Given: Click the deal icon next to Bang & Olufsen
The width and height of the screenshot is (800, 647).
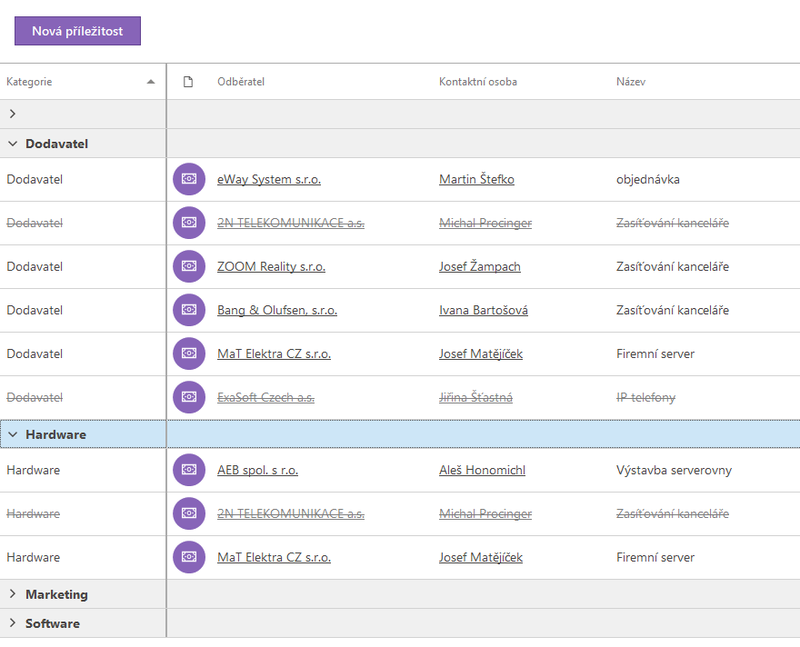Looking at the screenshot, I should coord(189,310).
